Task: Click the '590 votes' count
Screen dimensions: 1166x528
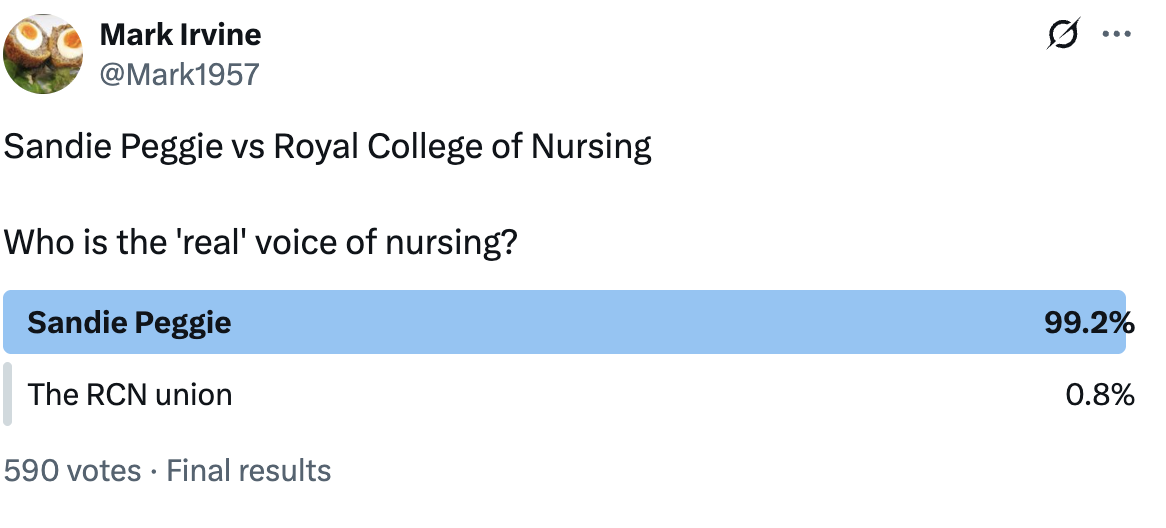Action: pos(72,470)
